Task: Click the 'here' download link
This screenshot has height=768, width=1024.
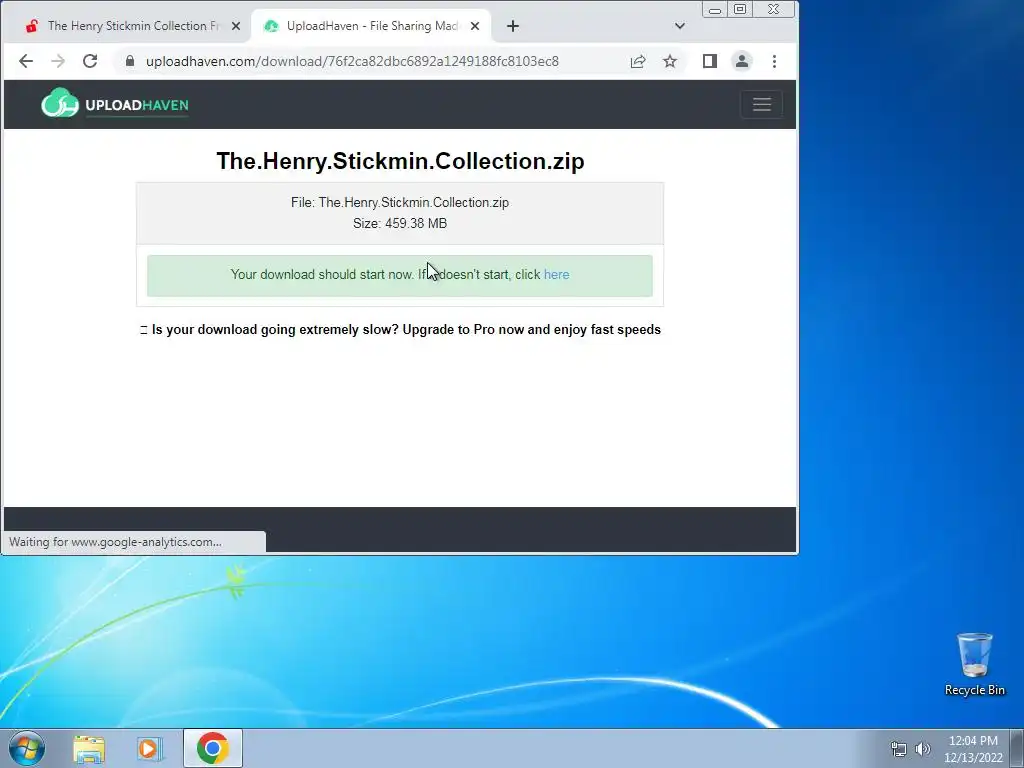Action: [x=556, y=275]
